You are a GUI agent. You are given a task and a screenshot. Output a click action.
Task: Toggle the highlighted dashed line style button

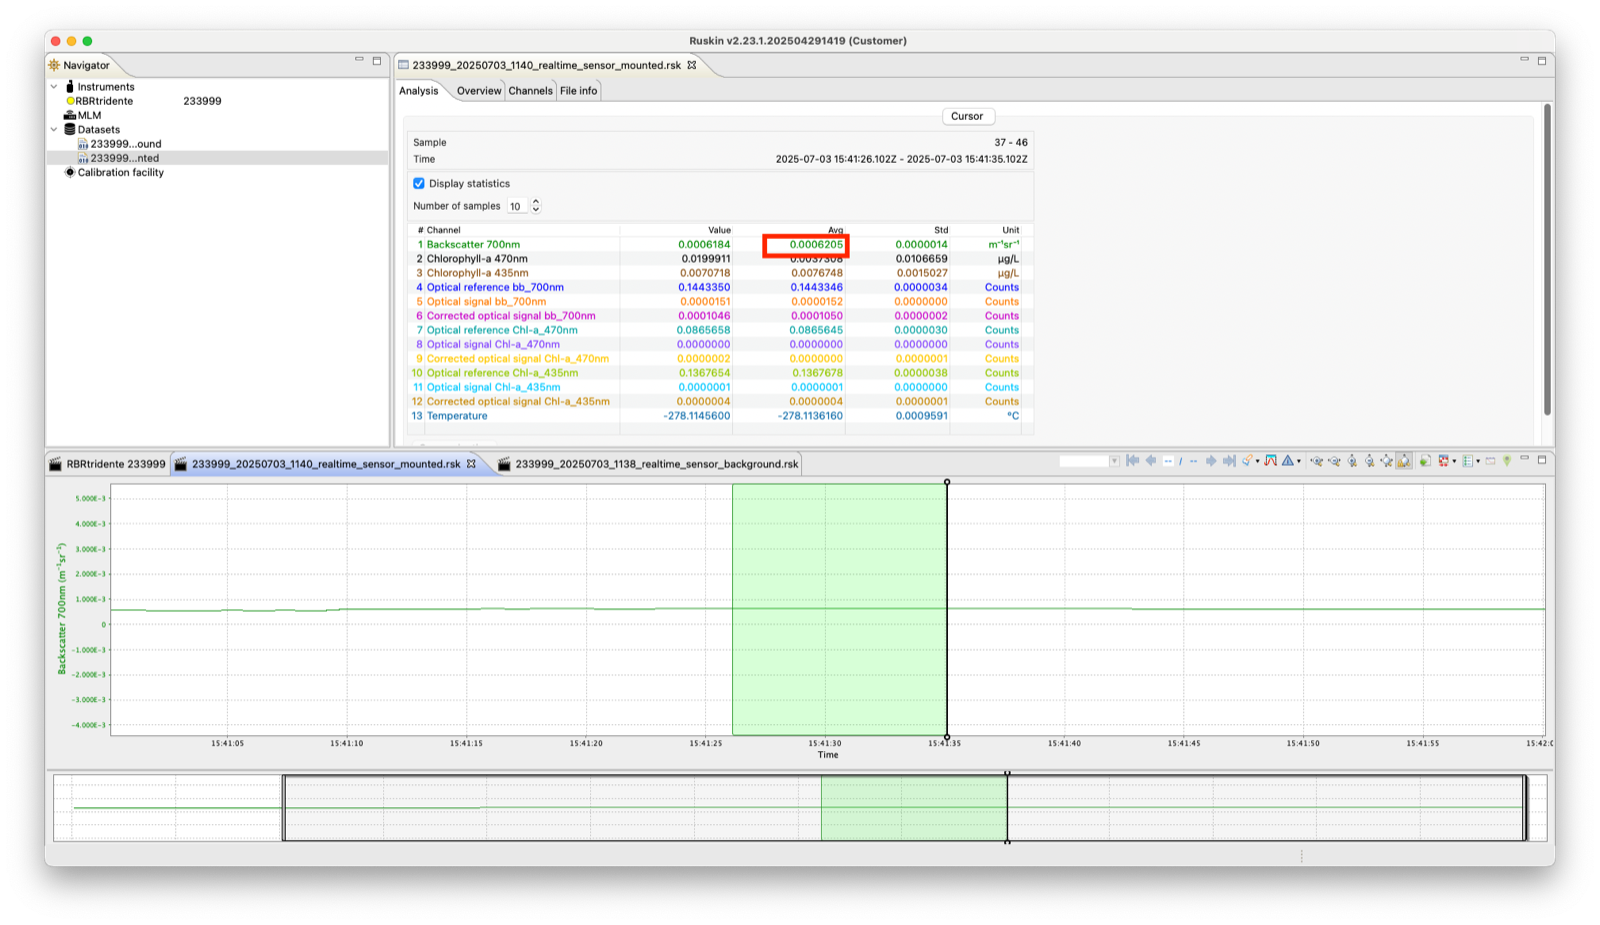[x=1168, y=461]
